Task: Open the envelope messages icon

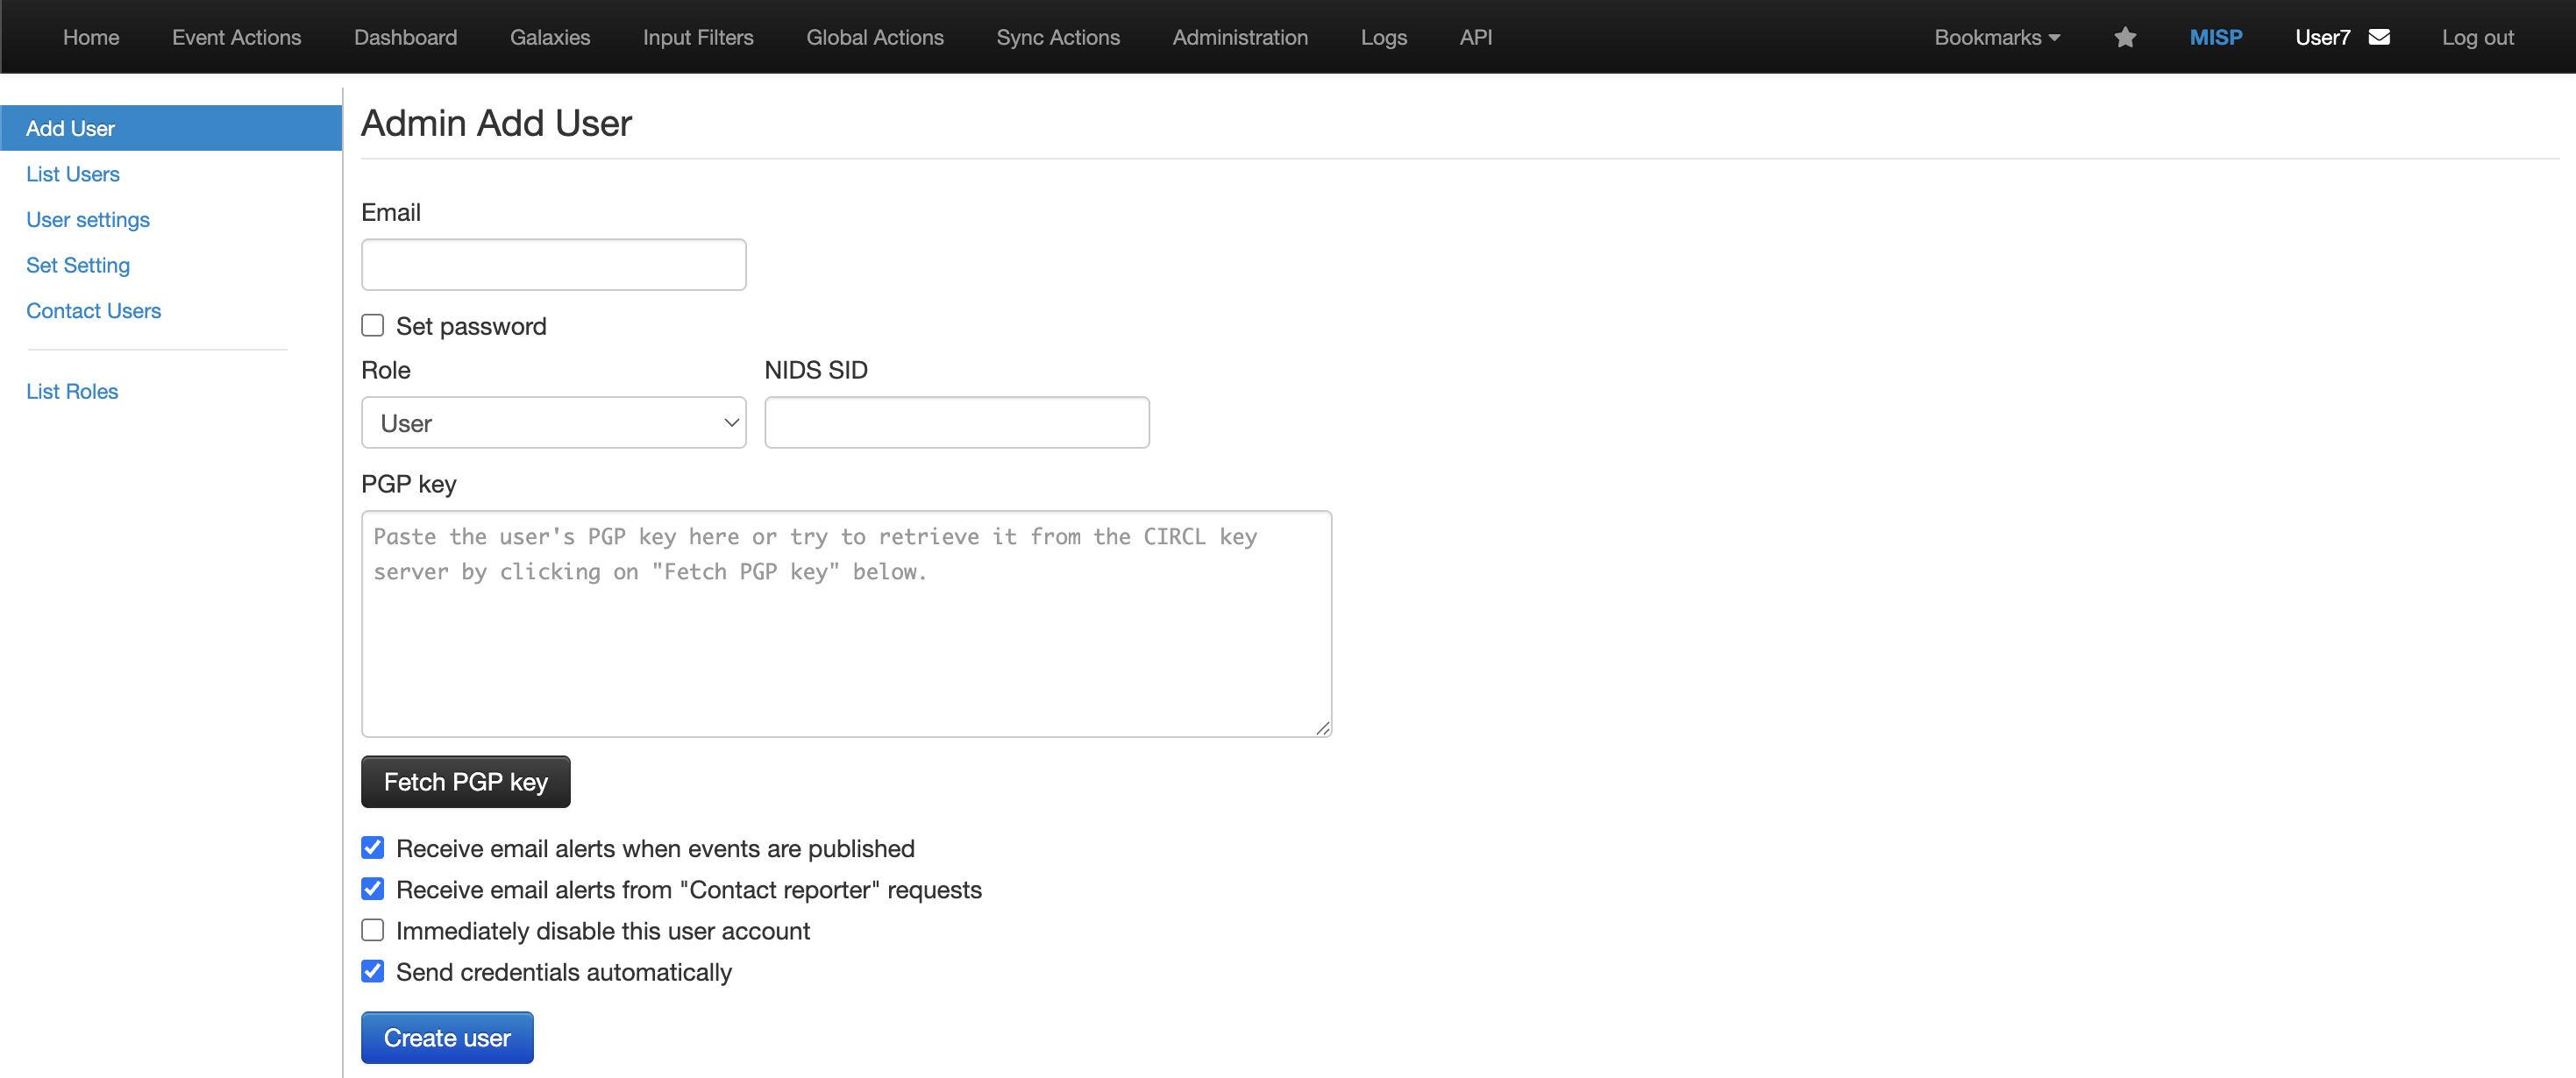Action: click(2379, 37)
